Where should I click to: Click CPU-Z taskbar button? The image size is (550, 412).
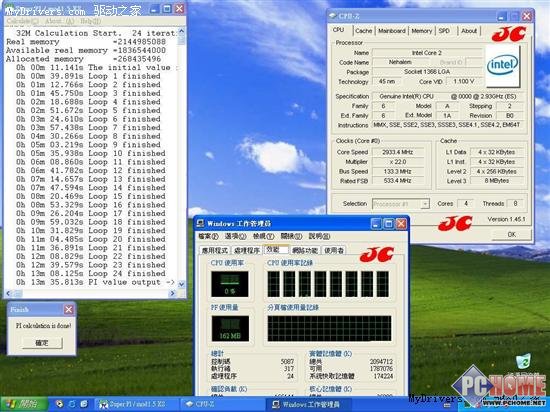[222, 404]
